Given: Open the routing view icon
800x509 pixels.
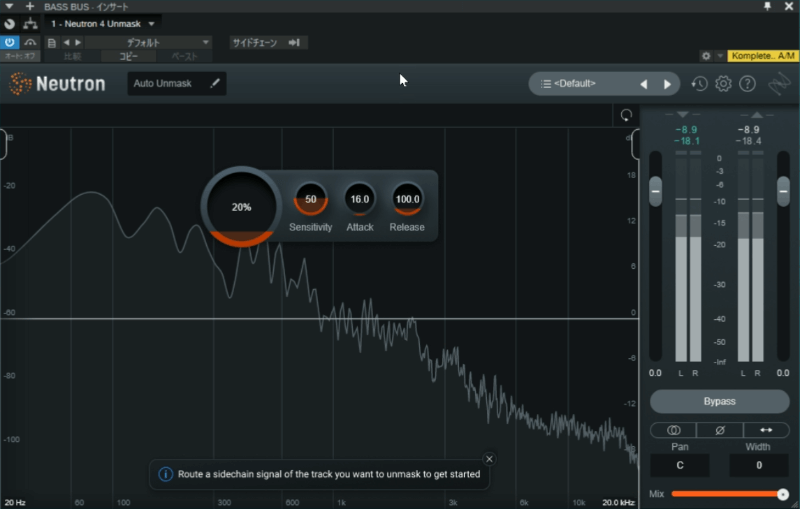Looking at the screenshot, I should (30, 23).
